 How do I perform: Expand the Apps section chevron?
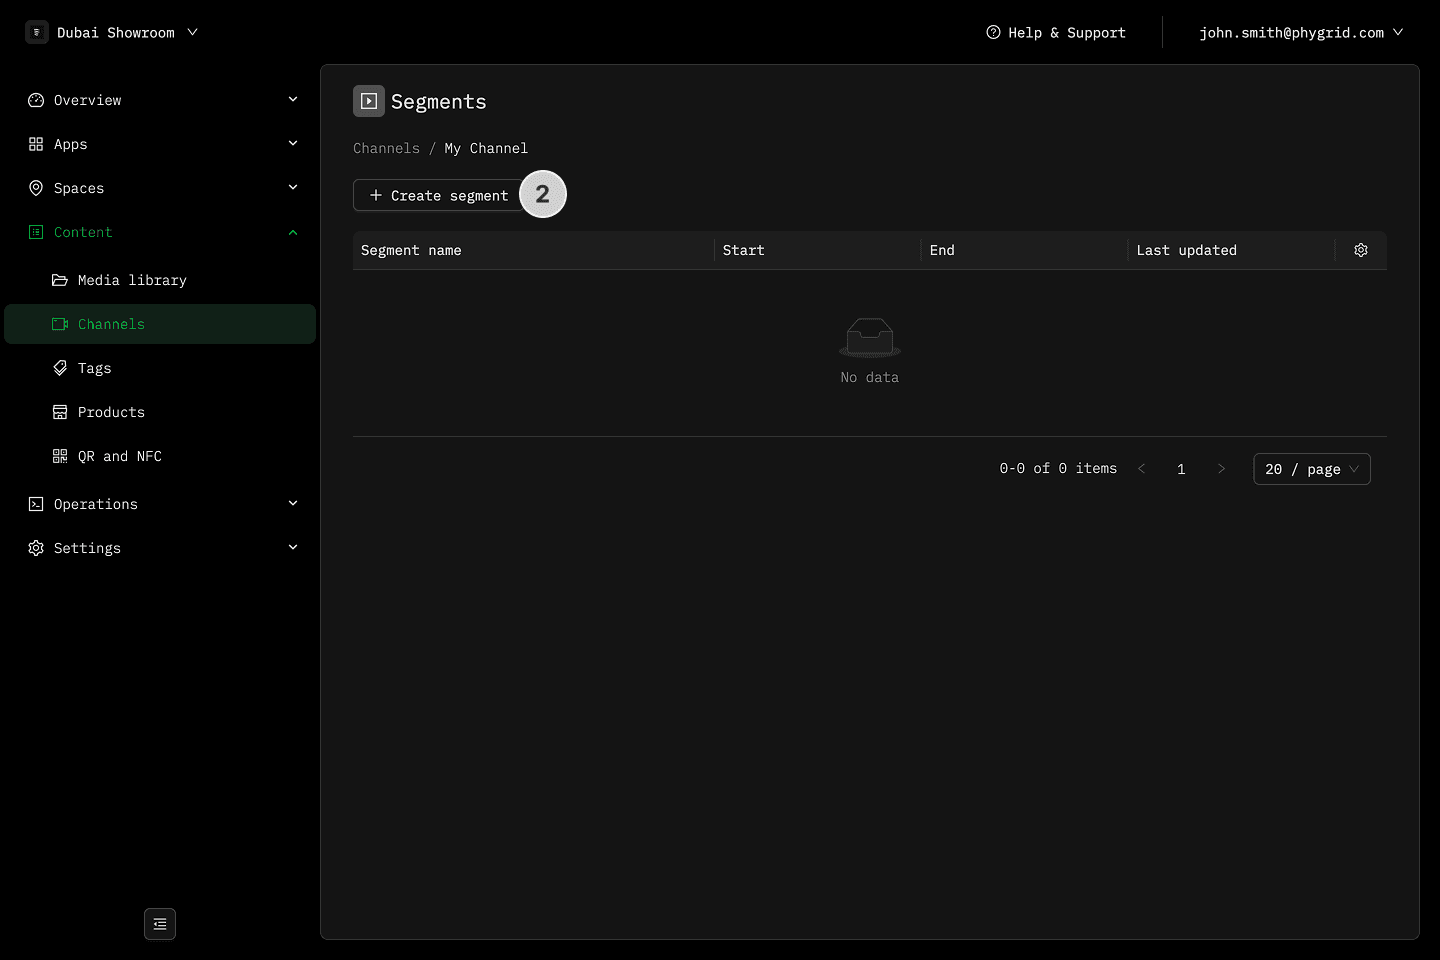(x=293, y=143)
